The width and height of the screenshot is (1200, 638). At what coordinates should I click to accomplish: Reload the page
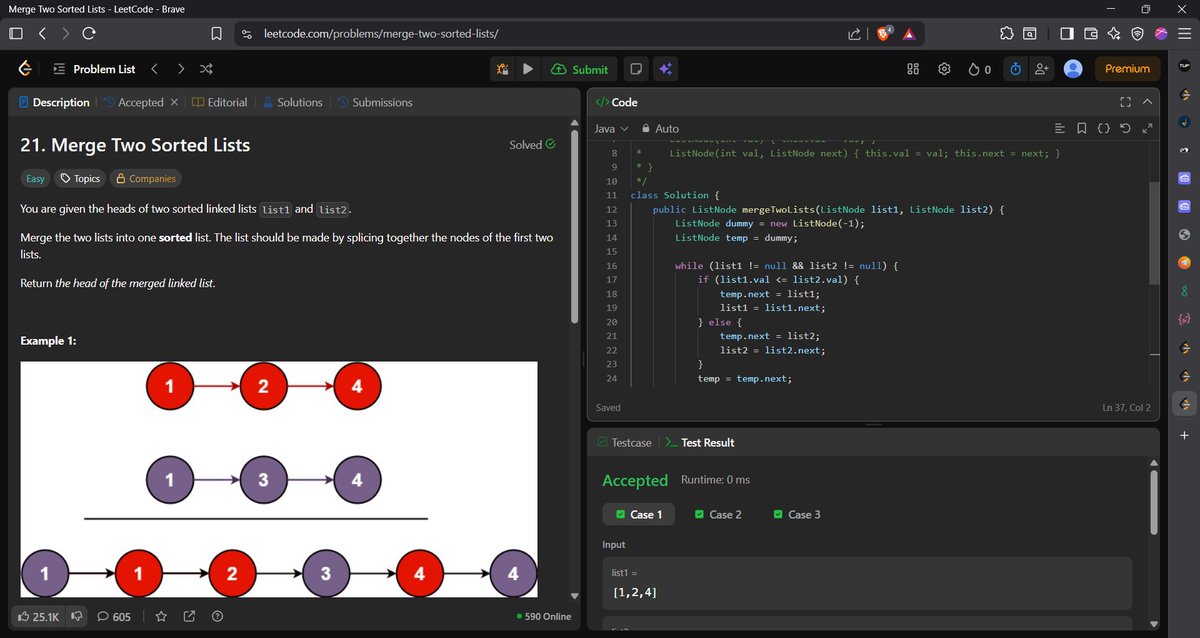pyautogui.click(x=89, y=33)
